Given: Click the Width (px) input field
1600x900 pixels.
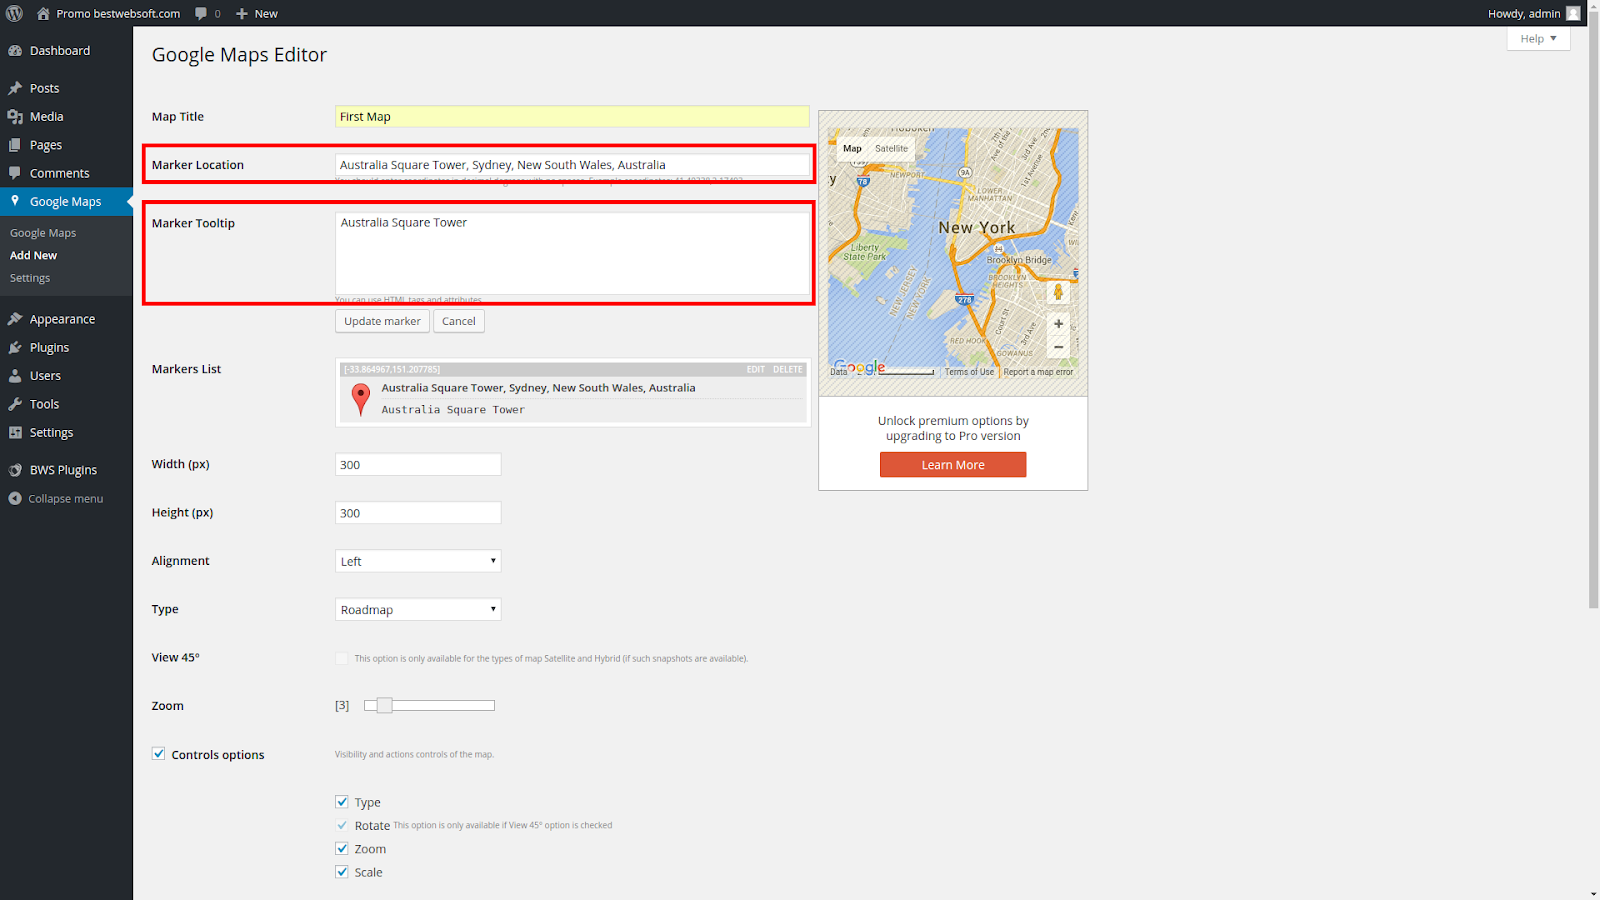Looking at the screenshot, I should click(x=418, y=464).
